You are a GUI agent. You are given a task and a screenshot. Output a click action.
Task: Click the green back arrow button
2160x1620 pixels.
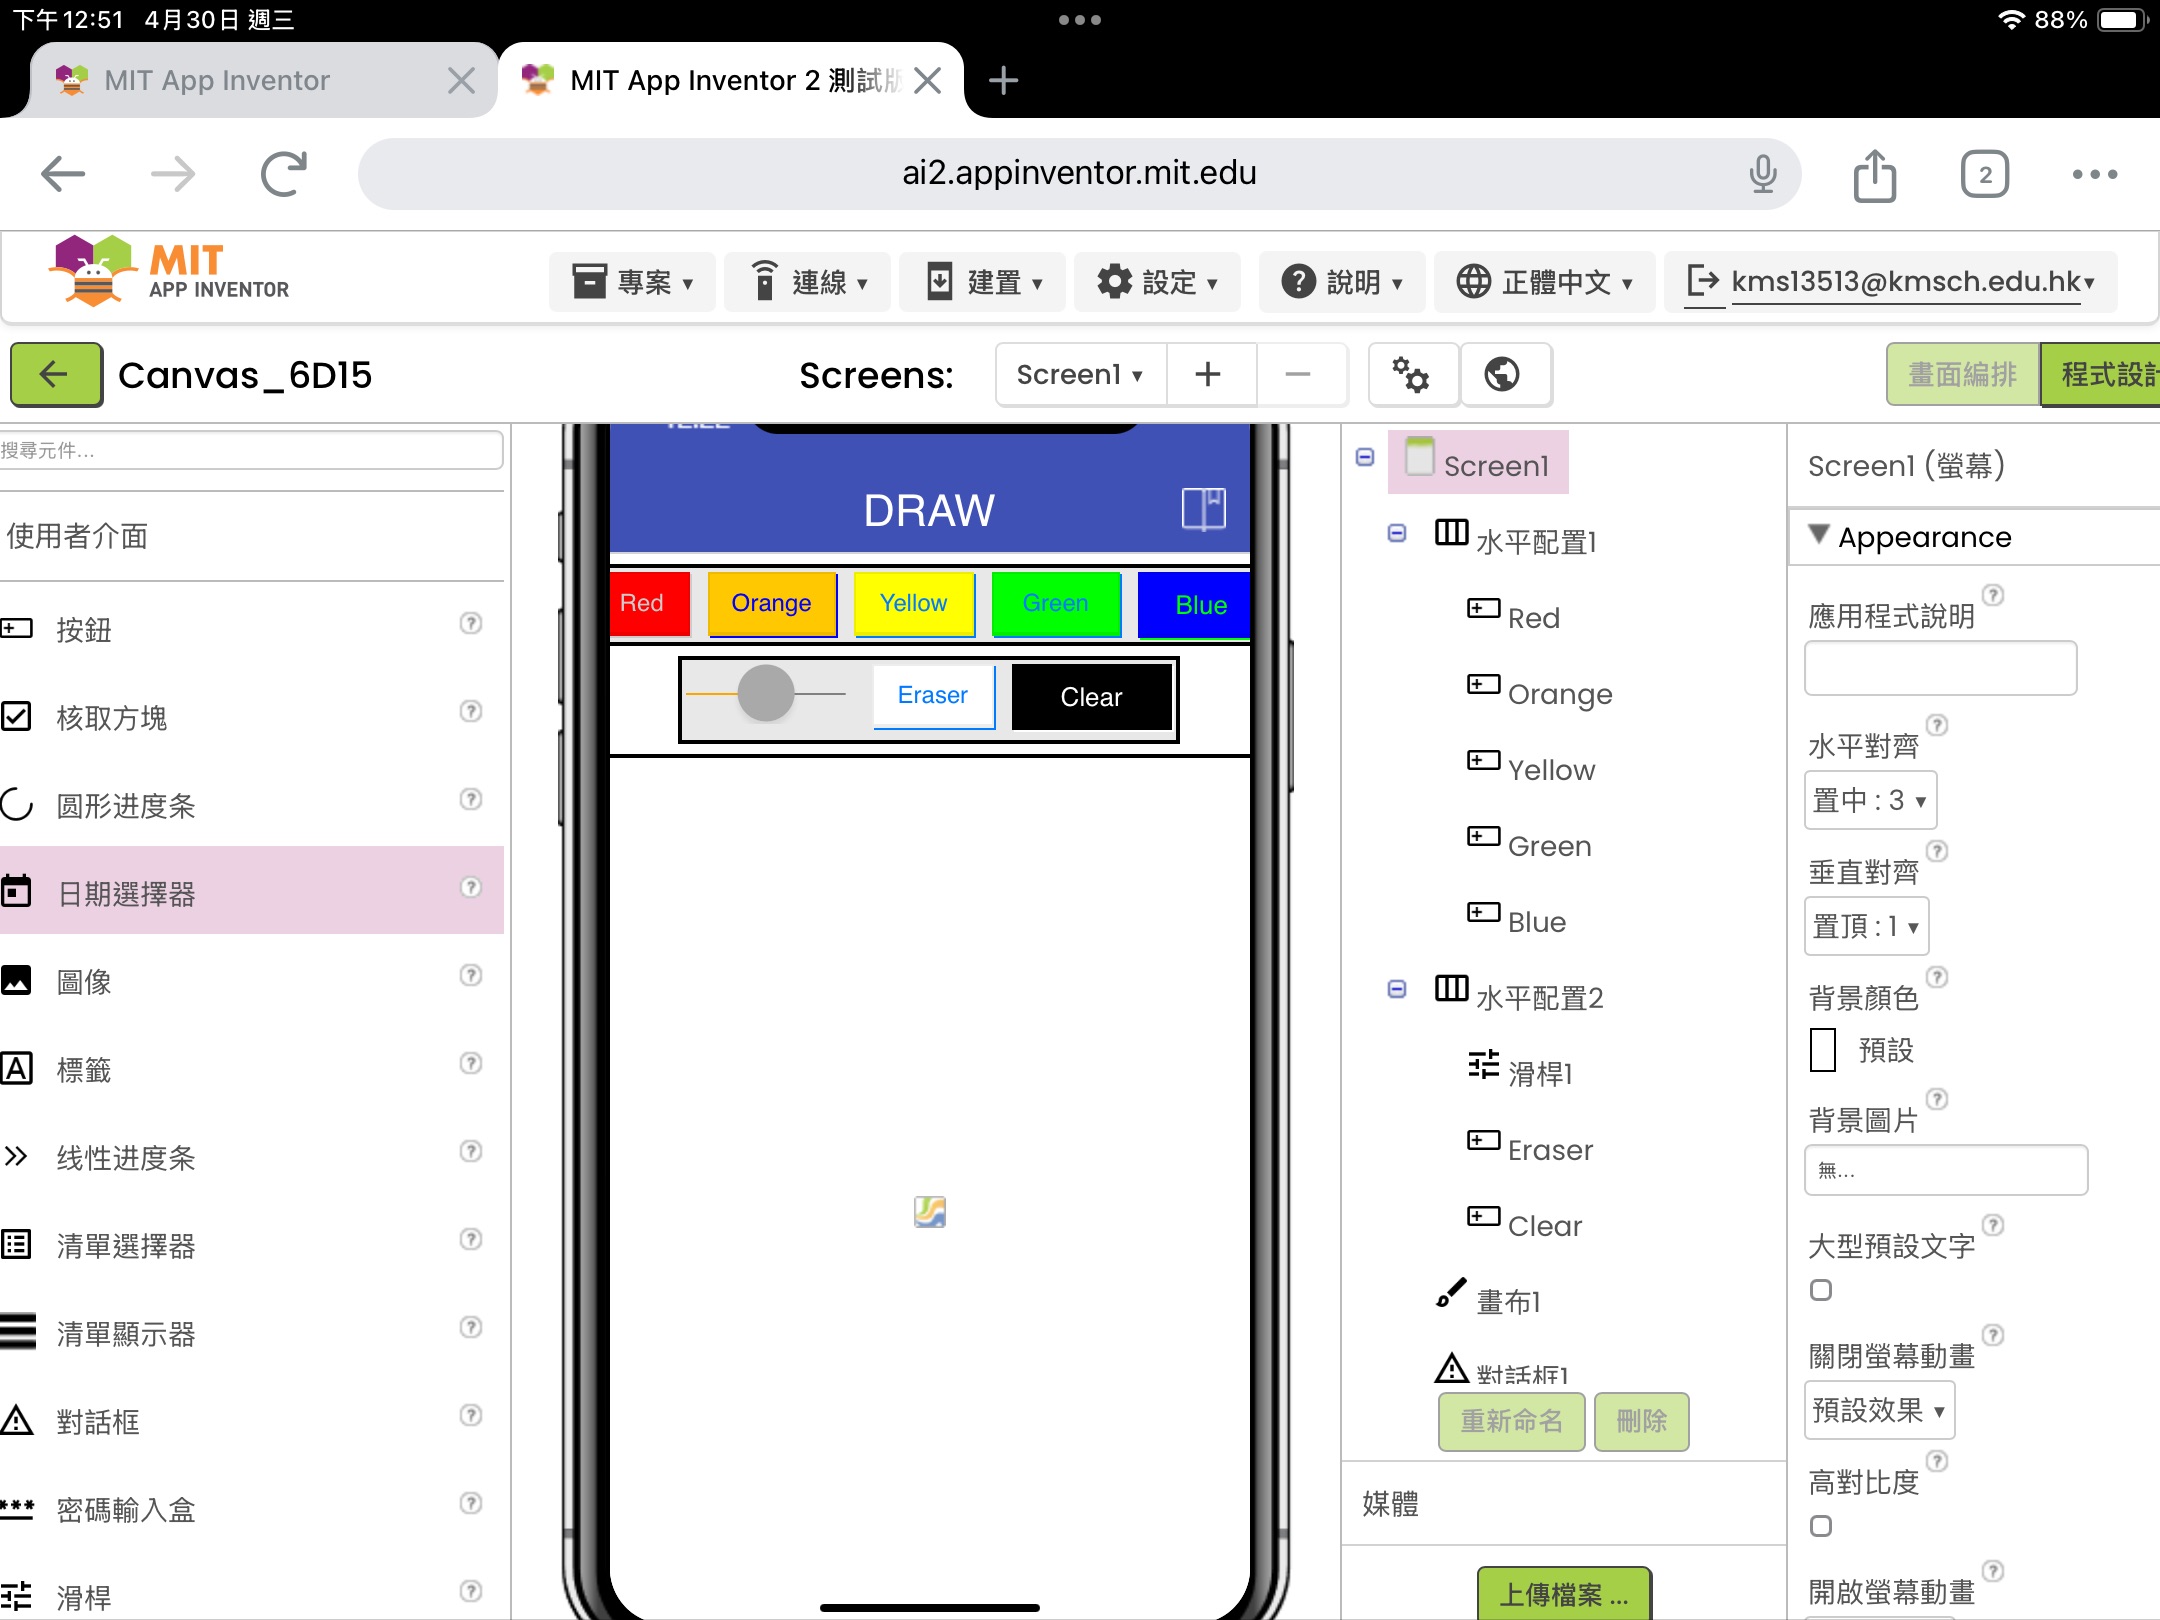56,375
